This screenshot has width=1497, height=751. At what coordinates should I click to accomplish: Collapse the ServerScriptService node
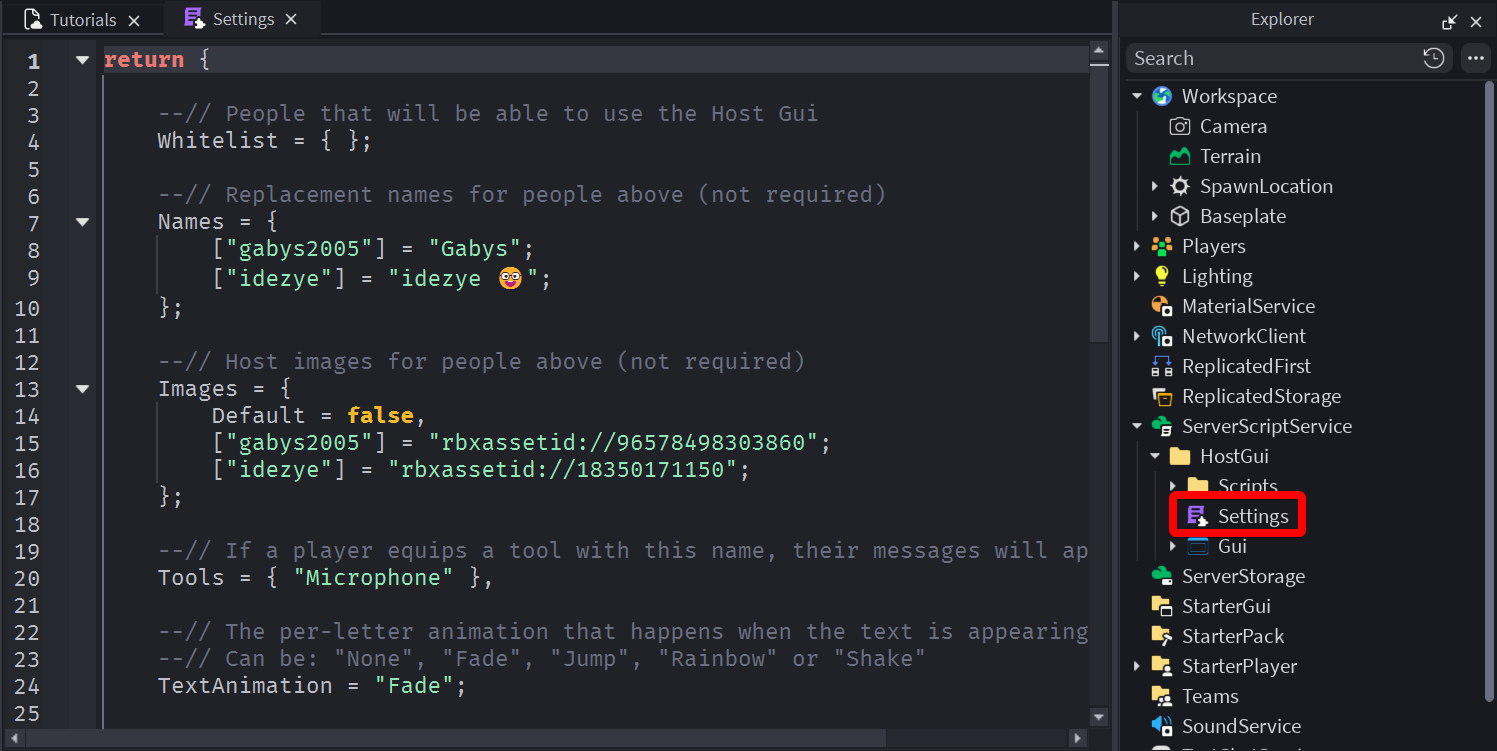point(1137,426)
